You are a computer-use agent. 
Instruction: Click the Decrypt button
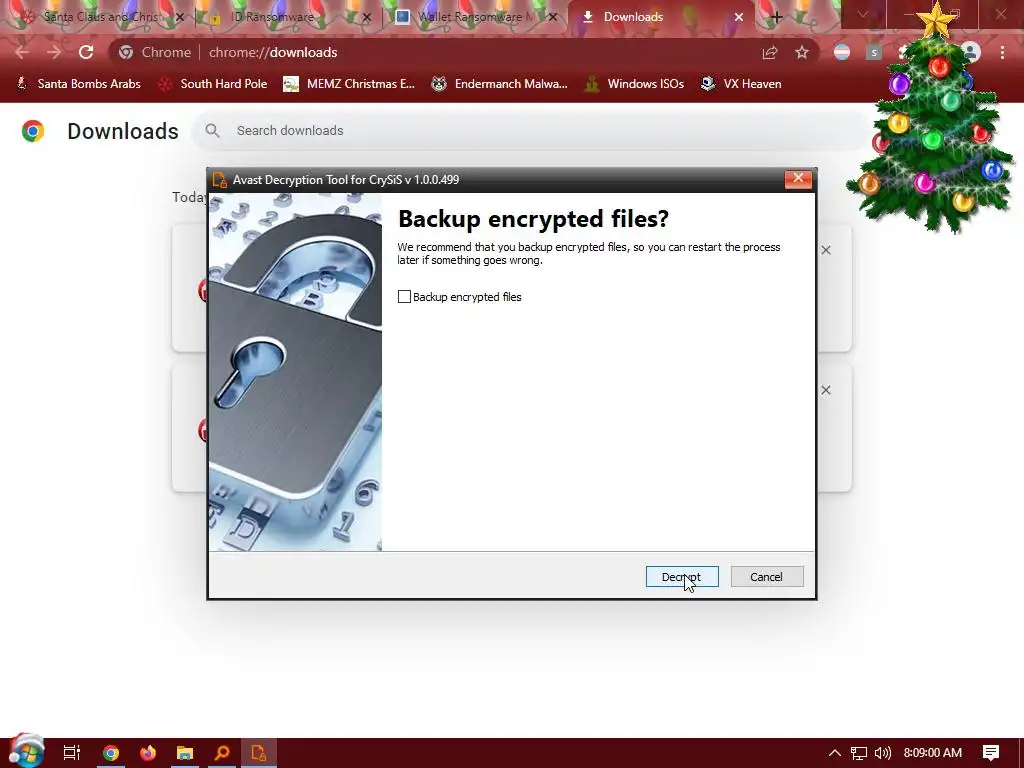[682, 577]
